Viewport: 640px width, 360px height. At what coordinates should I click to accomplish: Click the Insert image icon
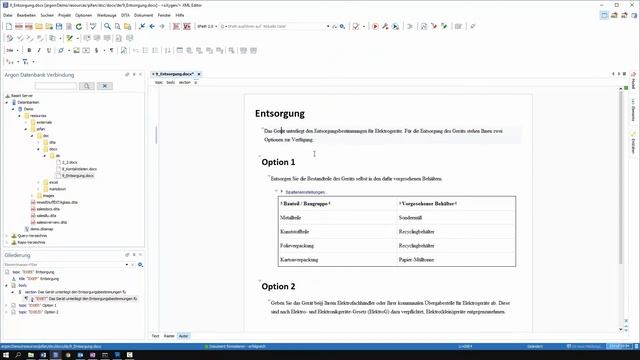(76, 51)
